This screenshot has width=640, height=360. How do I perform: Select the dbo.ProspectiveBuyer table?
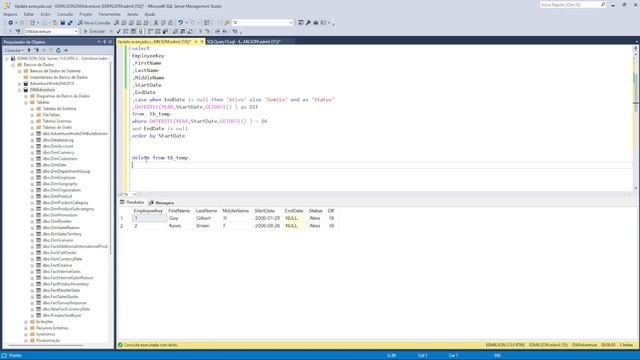click(62, 316)
